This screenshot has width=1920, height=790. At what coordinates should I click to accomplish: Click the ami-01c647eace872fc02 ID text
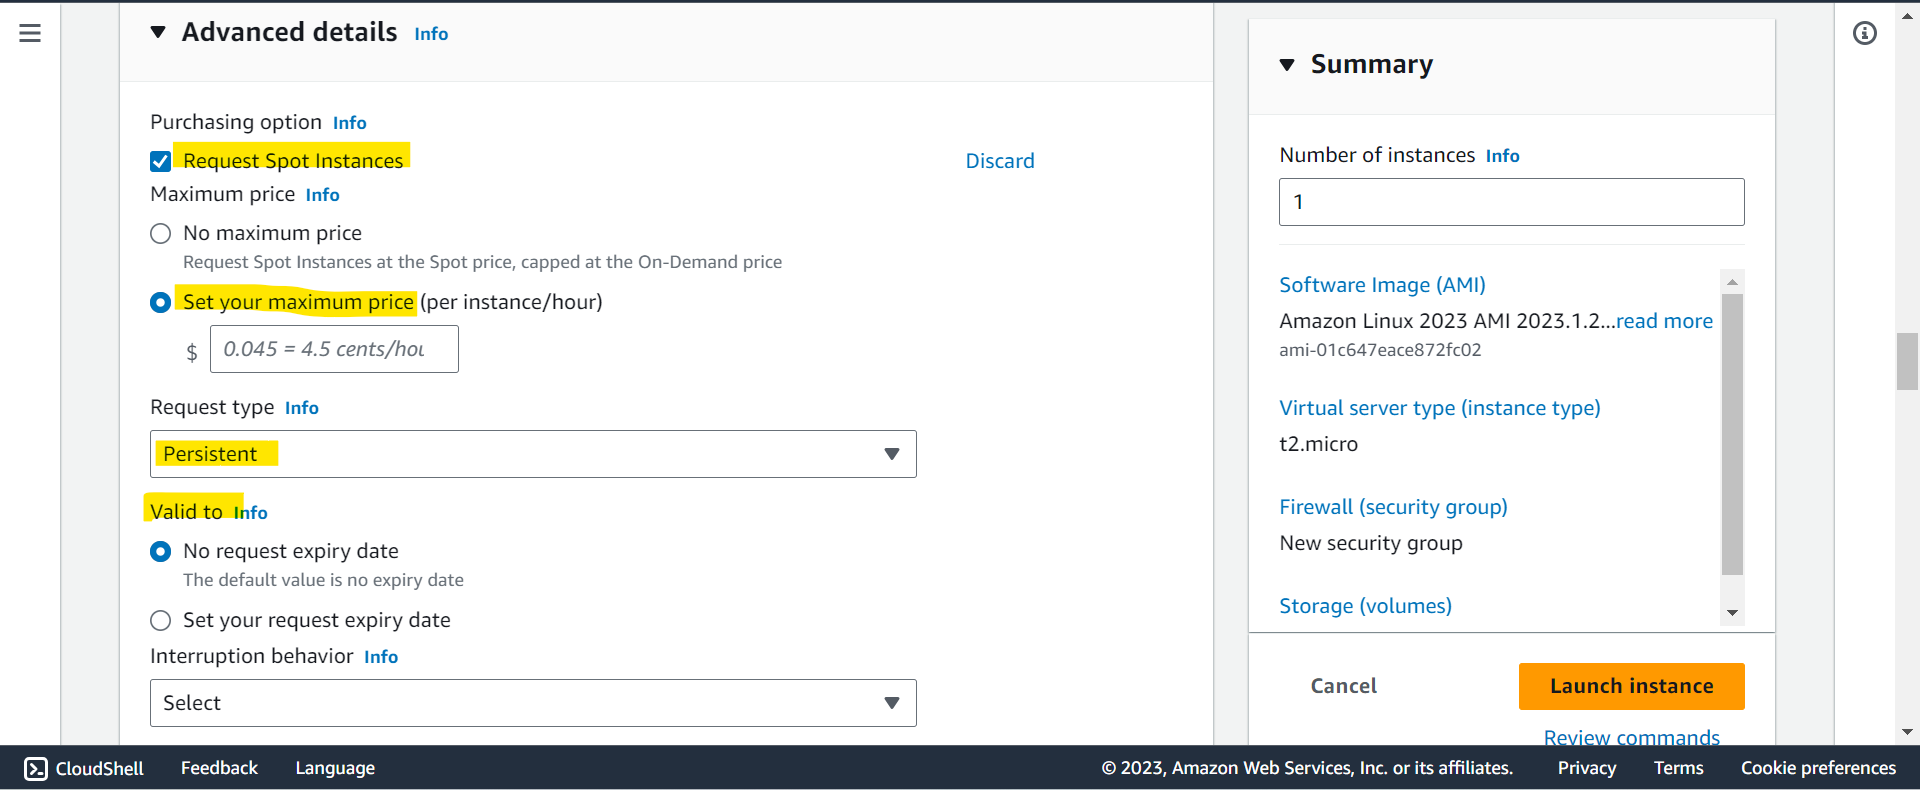1380,350
